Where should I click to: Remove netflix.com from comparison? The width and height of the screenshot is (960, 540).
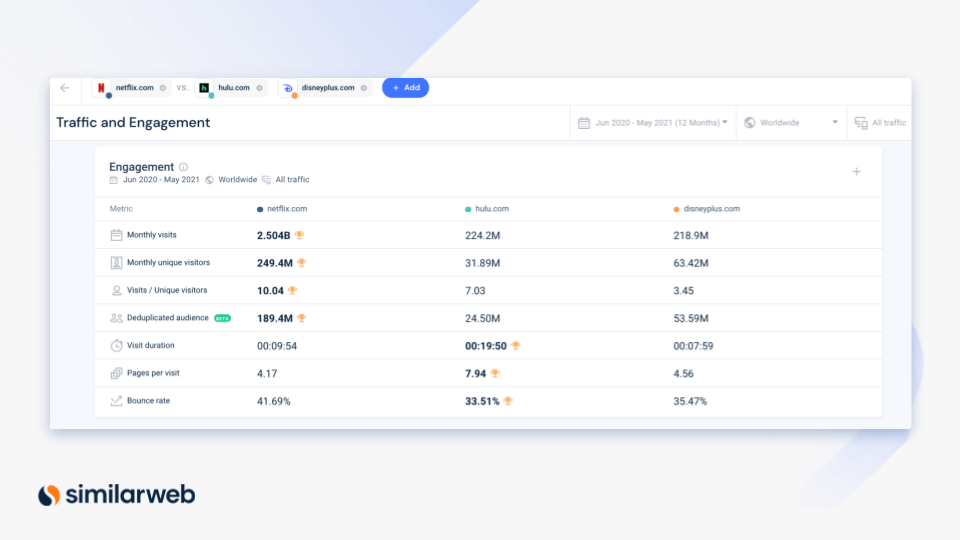[163, 88]
